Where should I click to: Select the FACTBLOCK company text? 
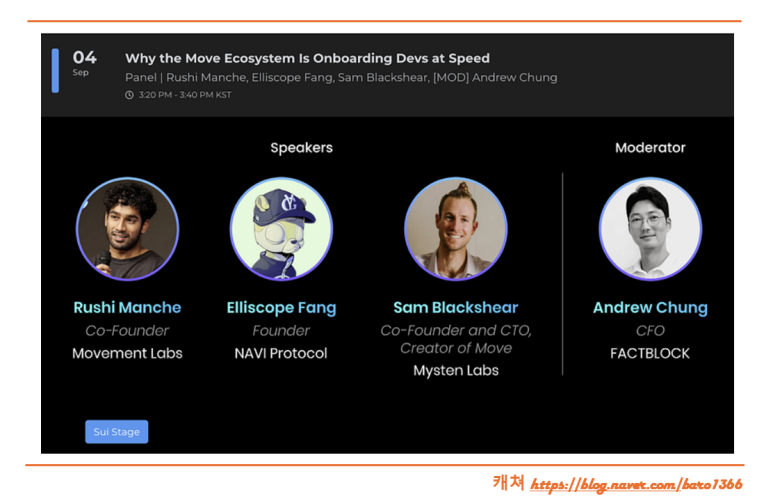click(650, 353)
